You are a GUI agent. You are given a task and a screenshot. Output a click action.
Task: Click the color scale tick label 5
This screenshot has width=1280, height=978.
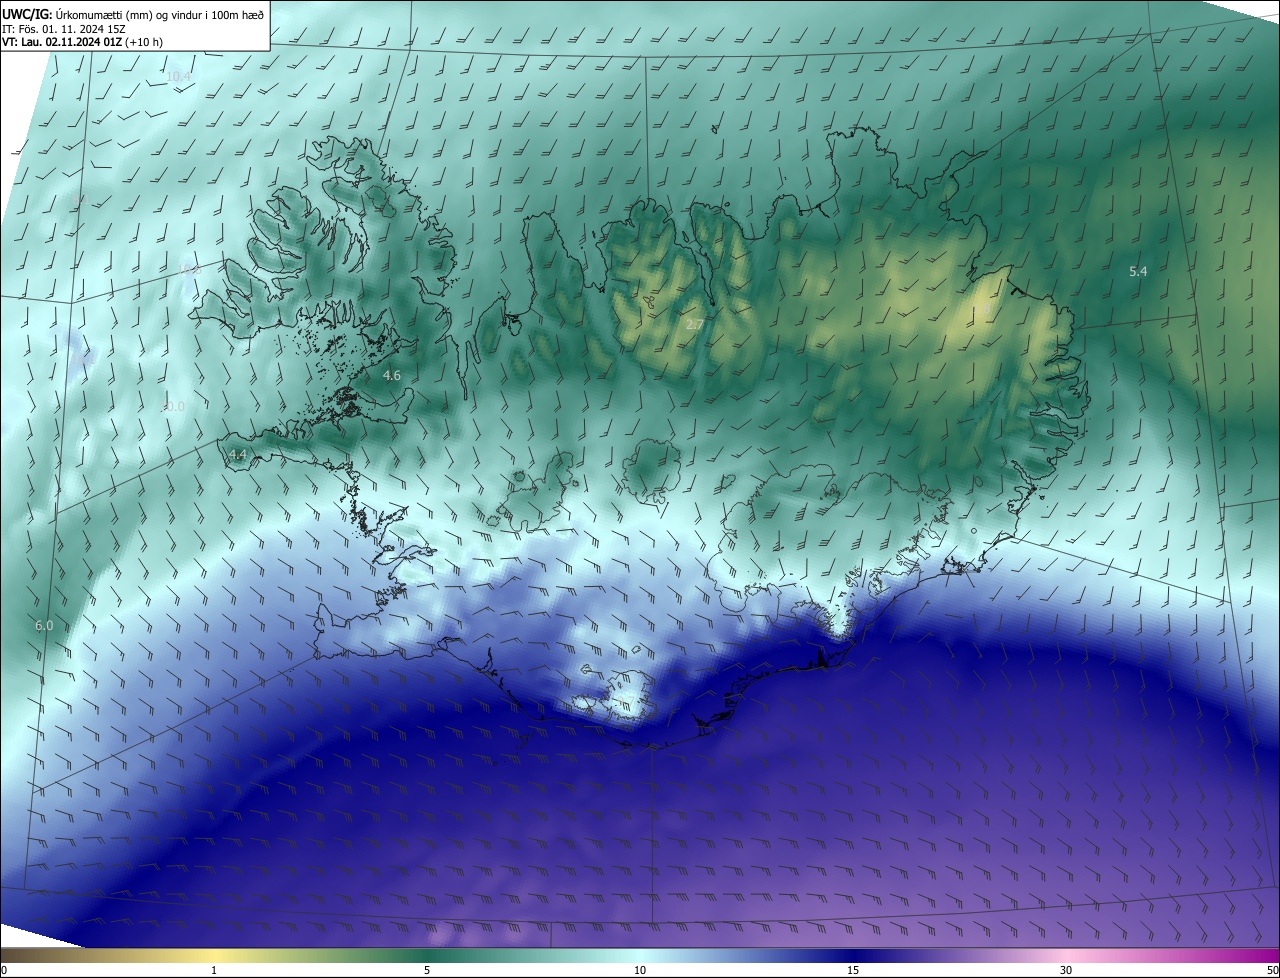[427, 971]
